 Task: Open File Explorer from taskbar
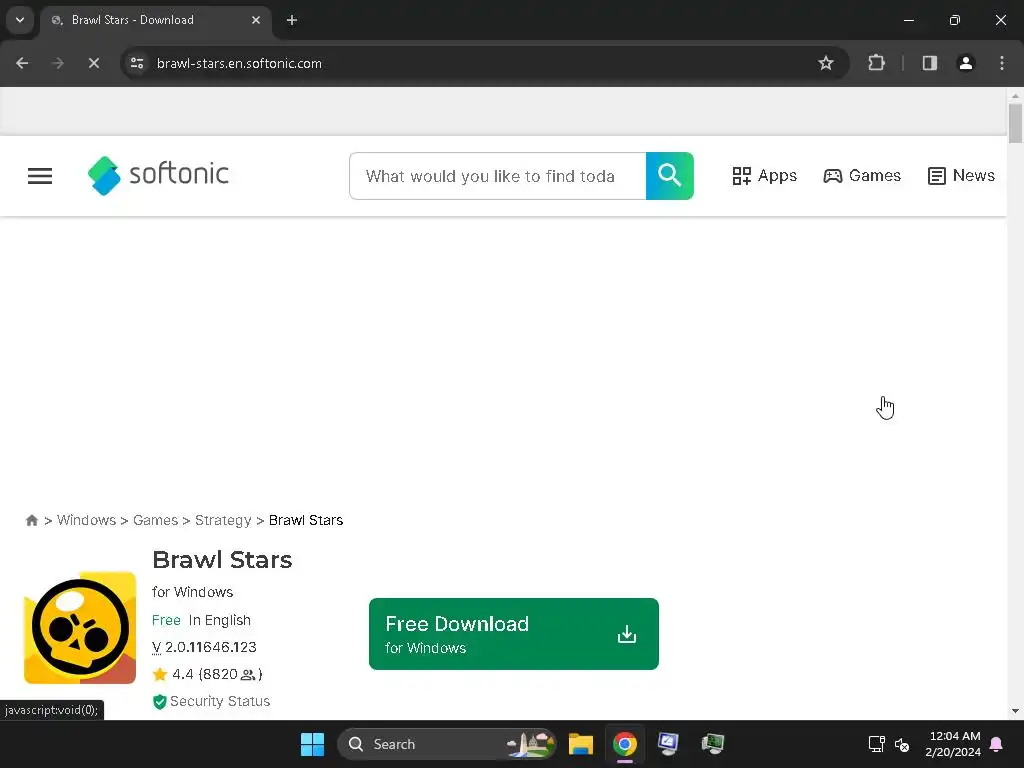pyautogui.click(x=581, y=744)
